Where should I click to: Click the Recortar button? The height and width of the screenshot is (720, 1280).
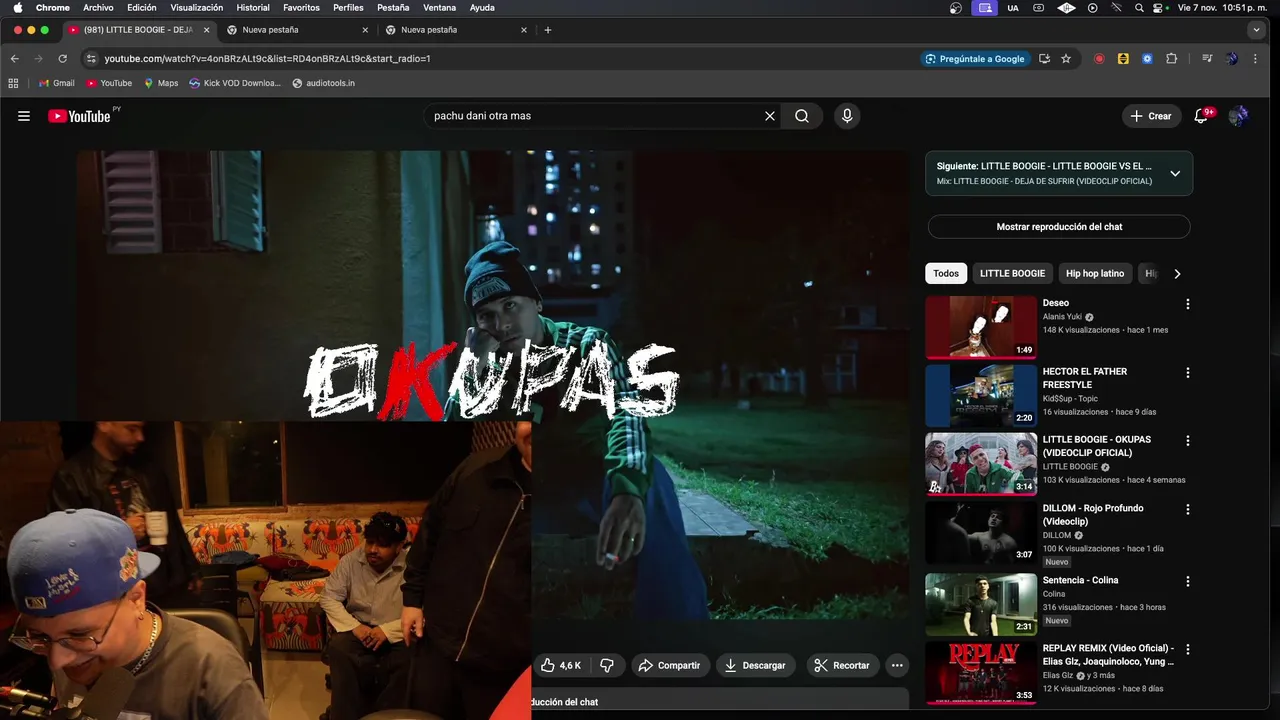pos(842,665)
